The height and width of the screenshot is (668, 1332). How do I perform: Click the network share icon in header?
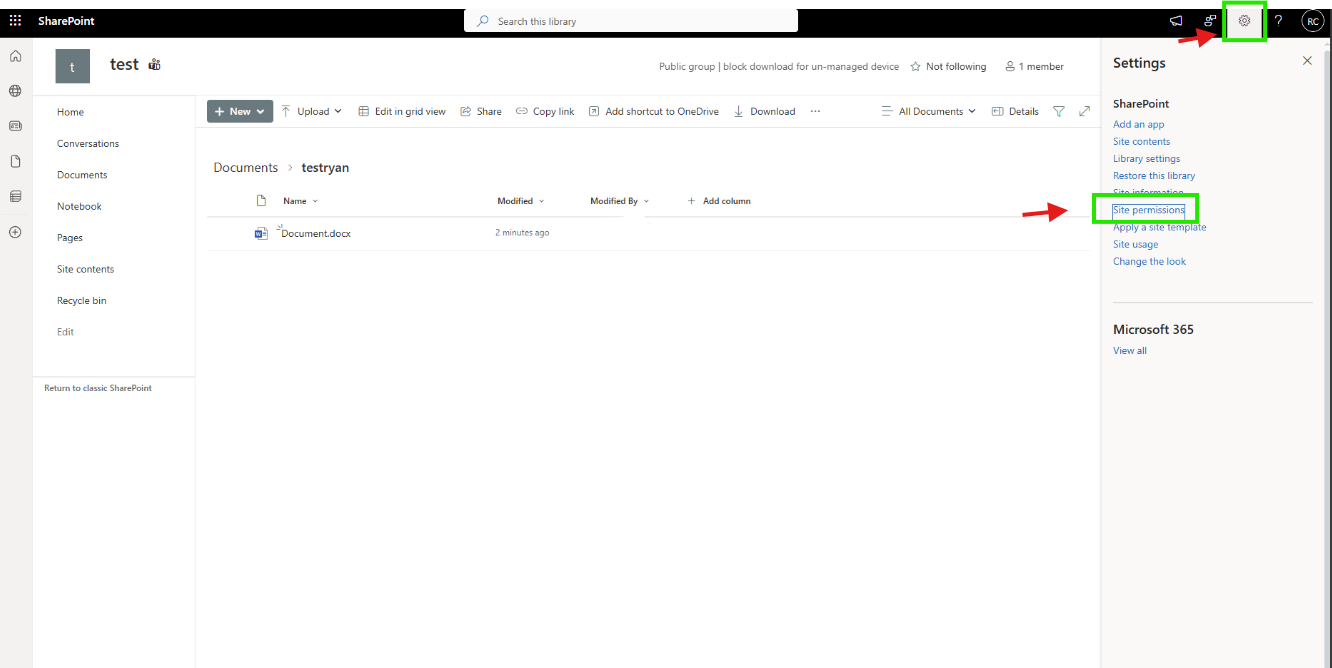1210,20
